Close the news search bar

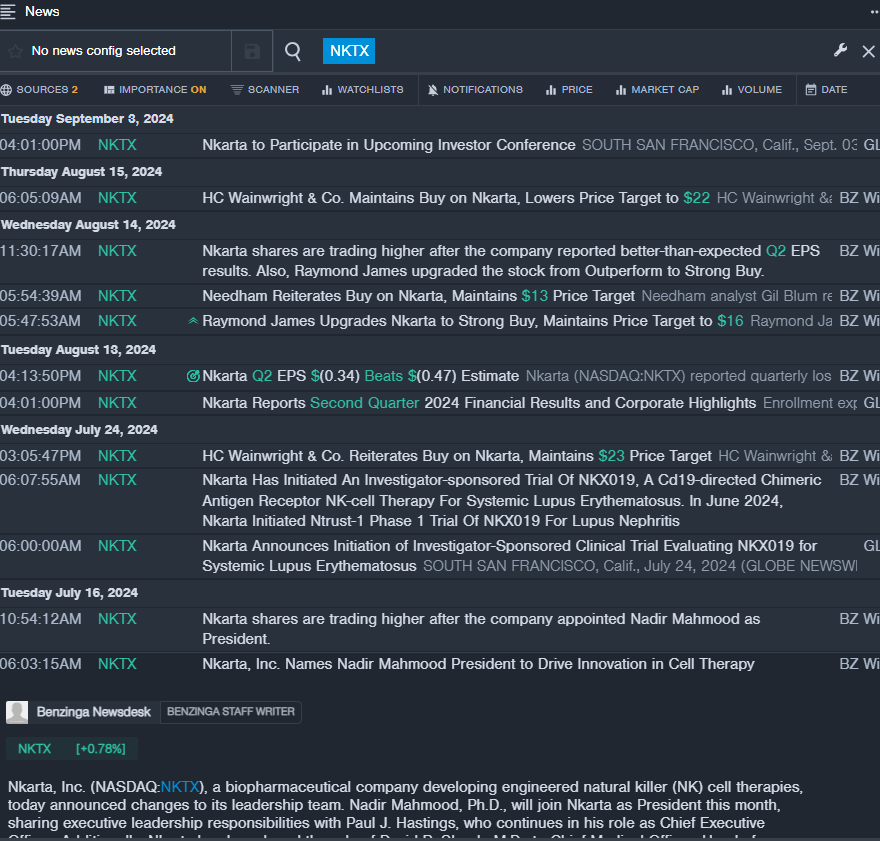point(868,51)
